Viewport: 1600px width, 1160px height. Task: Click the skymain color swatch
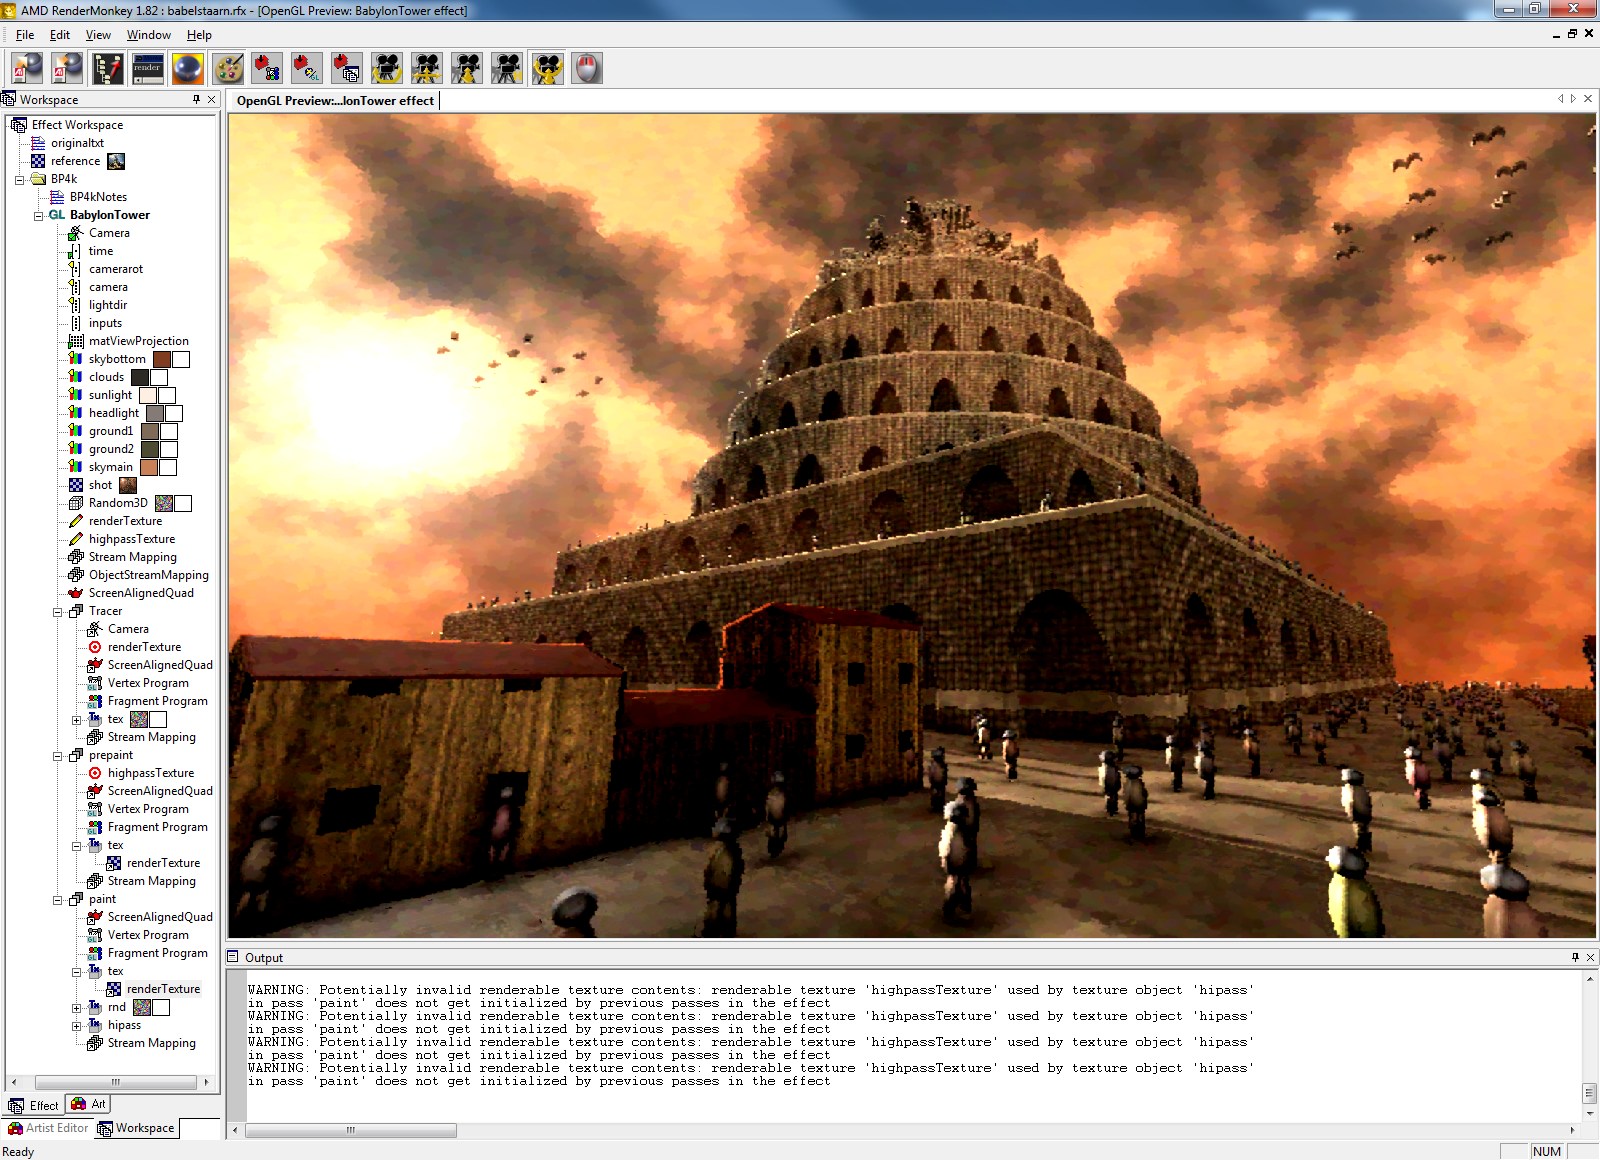(x=149, y=467)
